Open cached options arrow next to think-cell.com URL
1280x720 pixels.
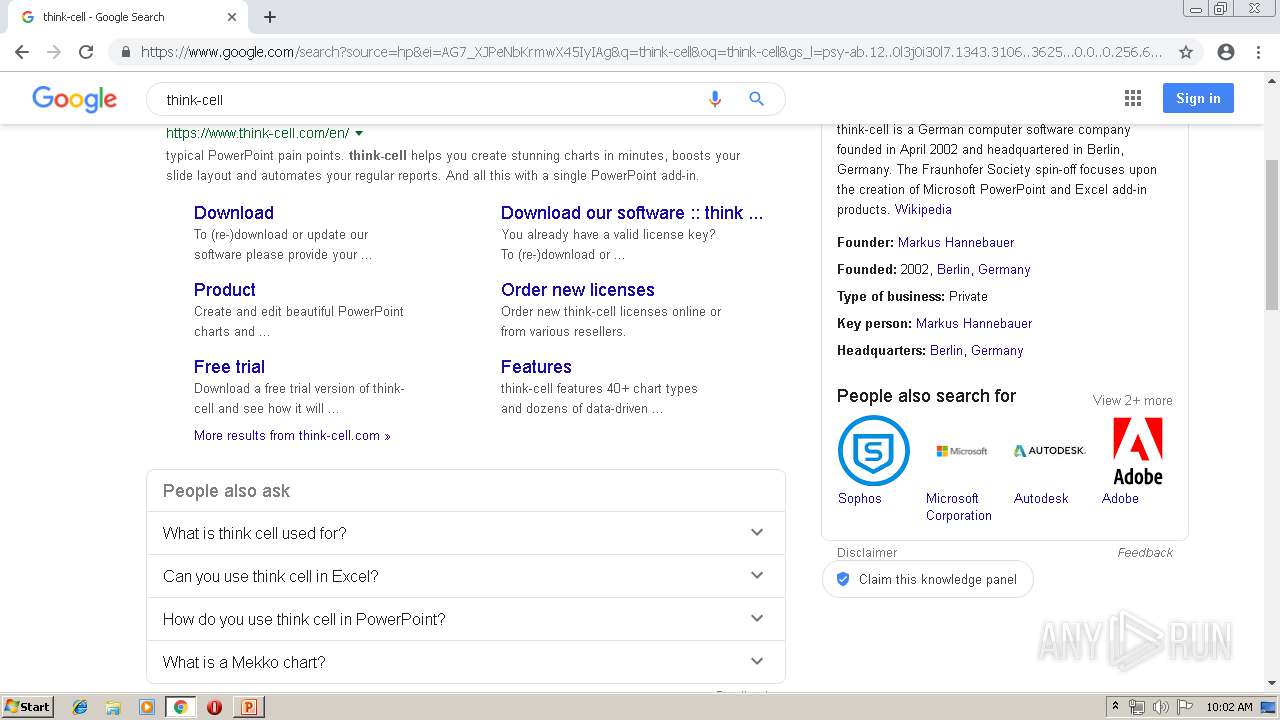coord(359,133)
